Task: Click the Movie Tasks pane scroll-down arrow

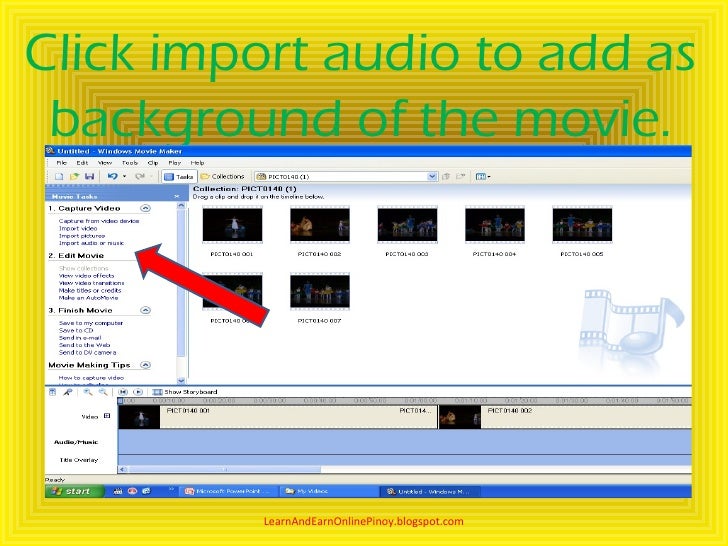Action: coord(181,381)
